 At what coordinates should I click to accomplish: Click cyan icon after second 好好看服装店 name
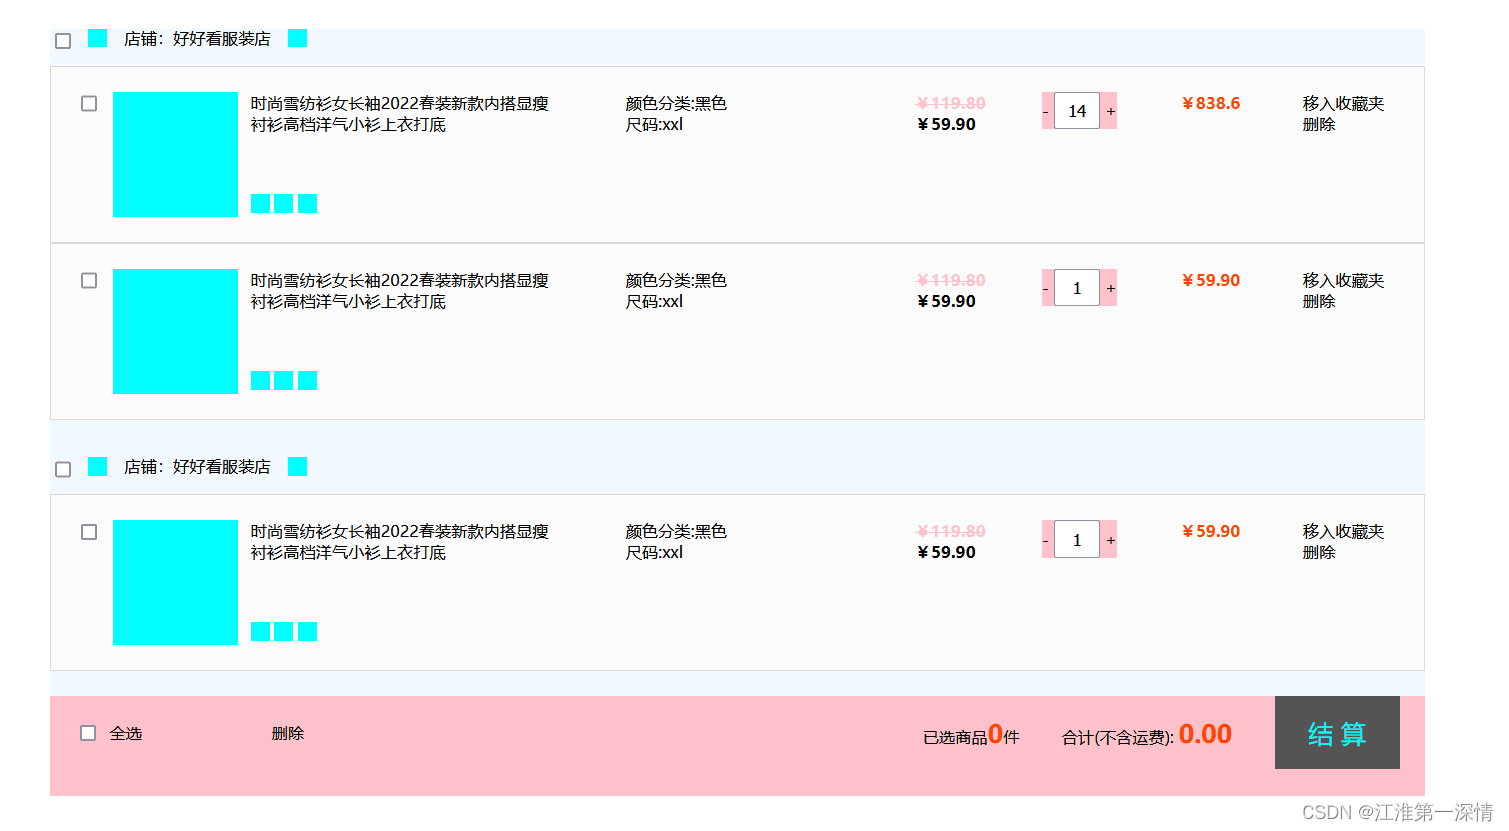pos(297,466)
